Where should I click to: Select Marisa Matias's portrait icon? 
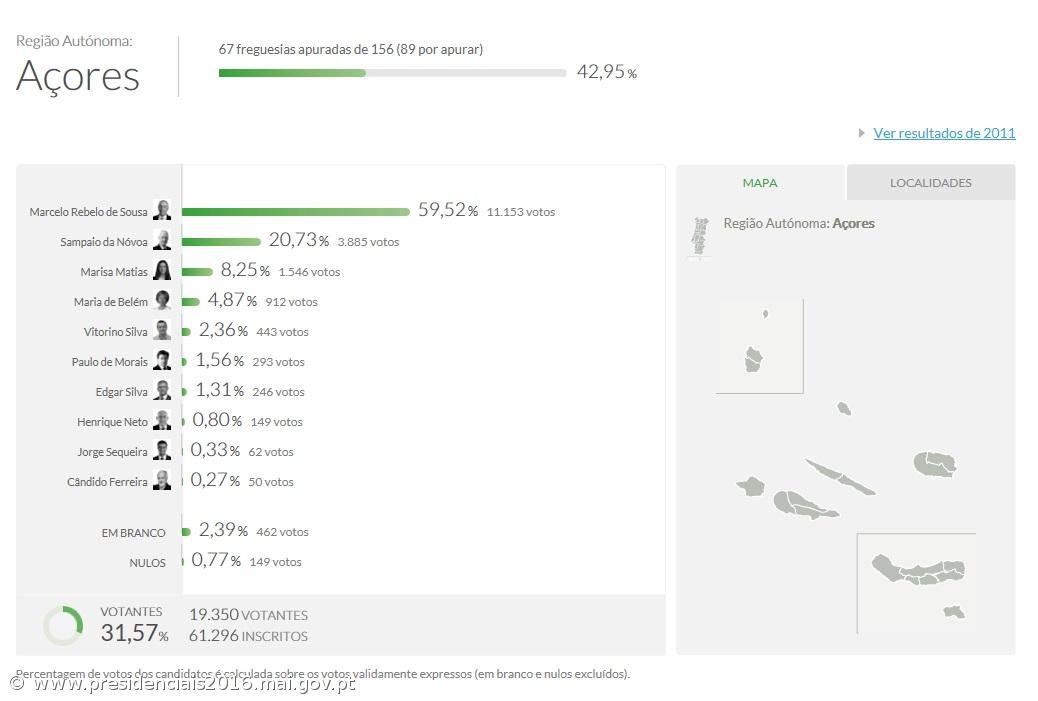tap(162, 271)
